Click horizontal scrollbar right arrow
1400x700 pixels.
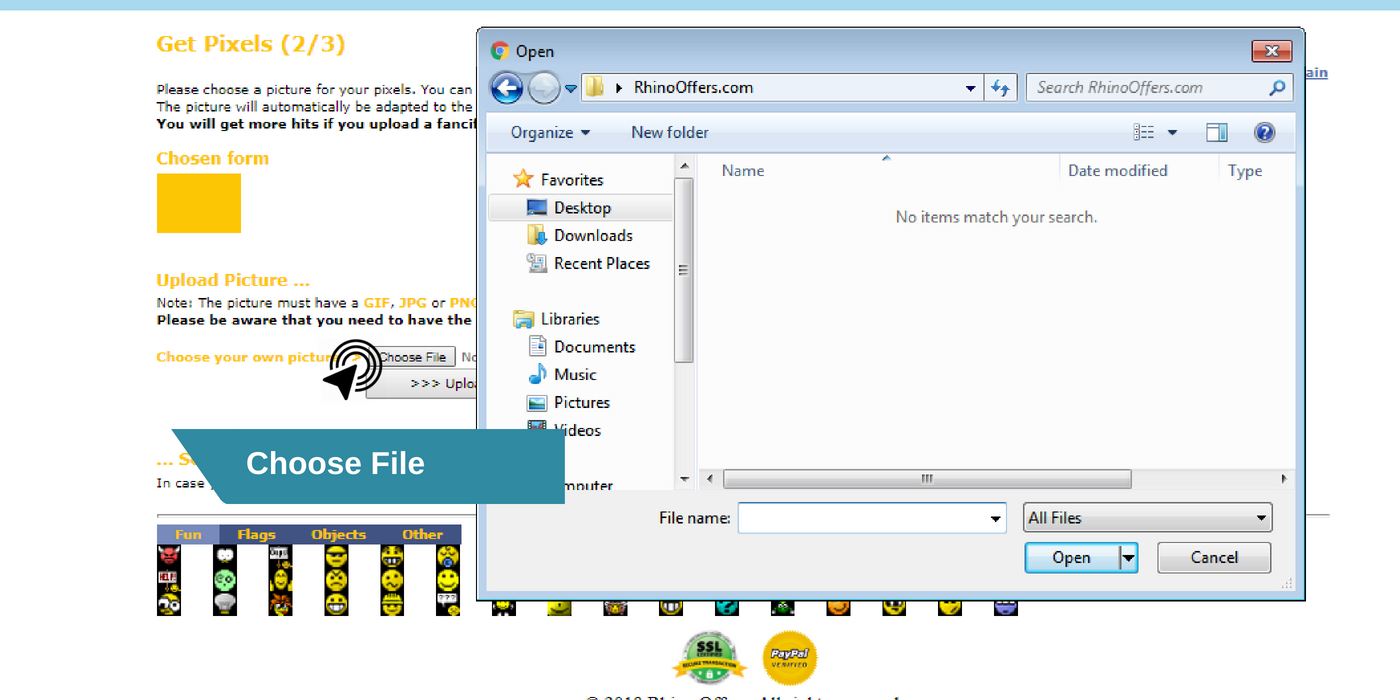(1285, 479)
